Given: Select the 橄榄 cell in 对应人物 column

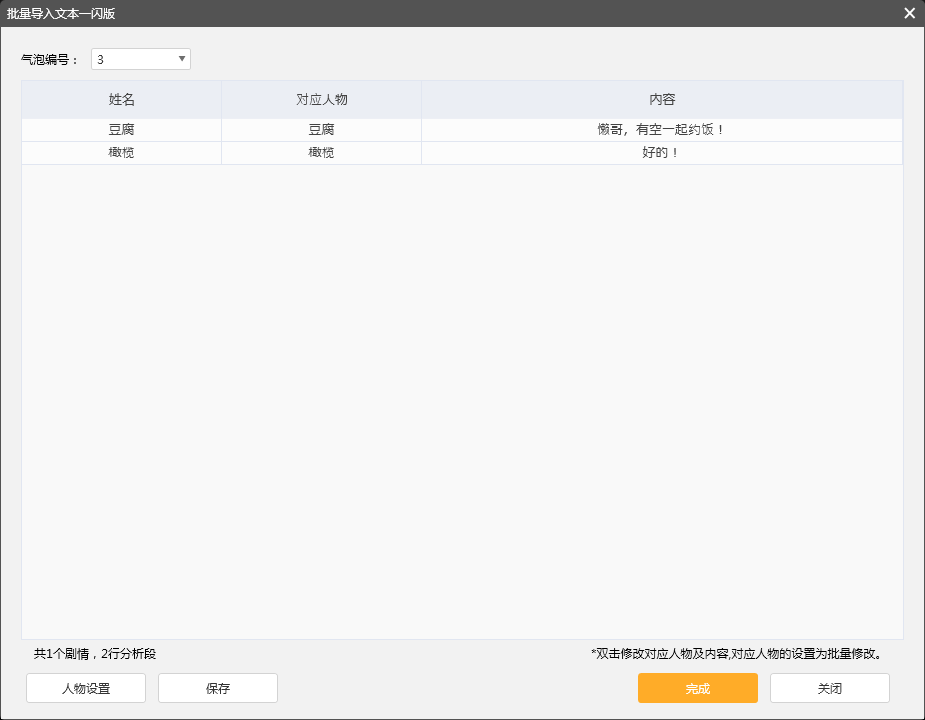Looking at the screenshot, I should (x=321, y=153).
